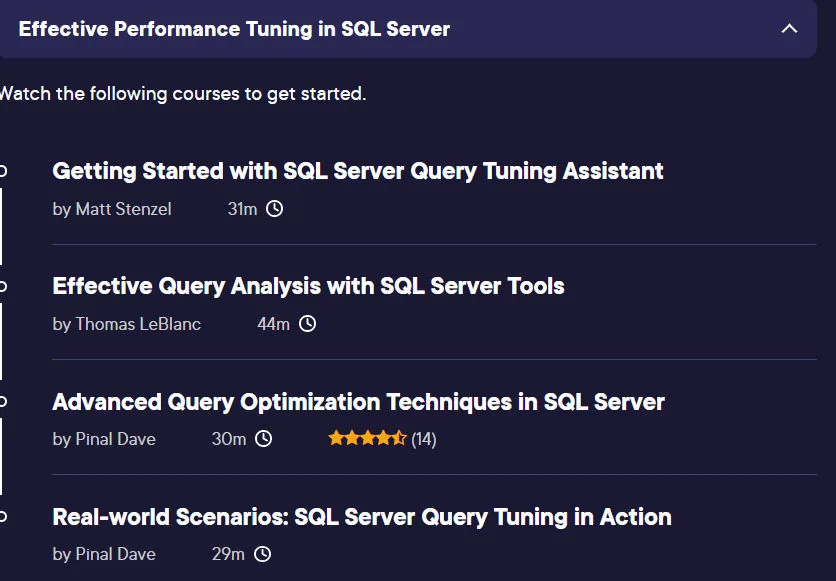This screenshot has height=581, width=836.
Task: Click the 30m duration text
Action: click(x=229, y=439)
